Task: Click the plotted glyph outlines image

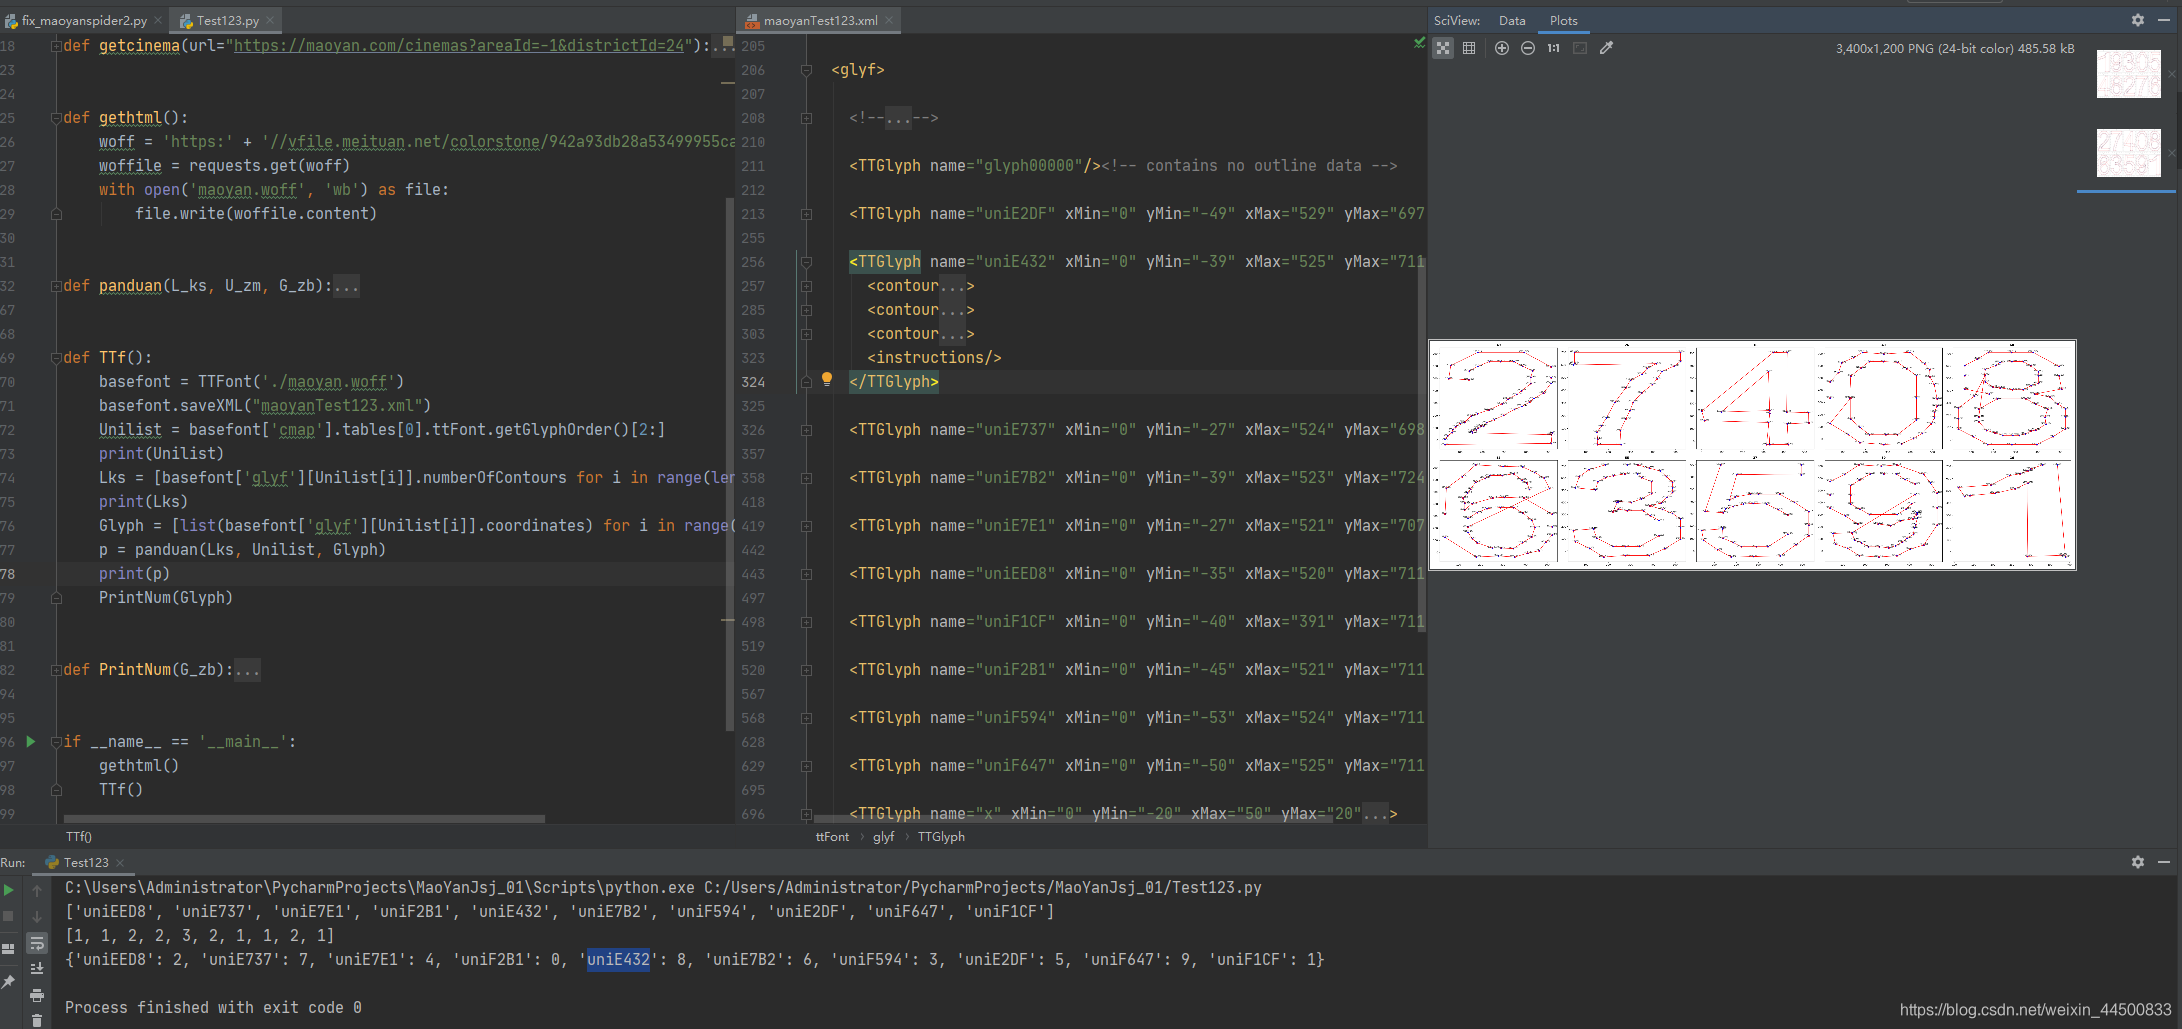Action: click(1752, 455)
